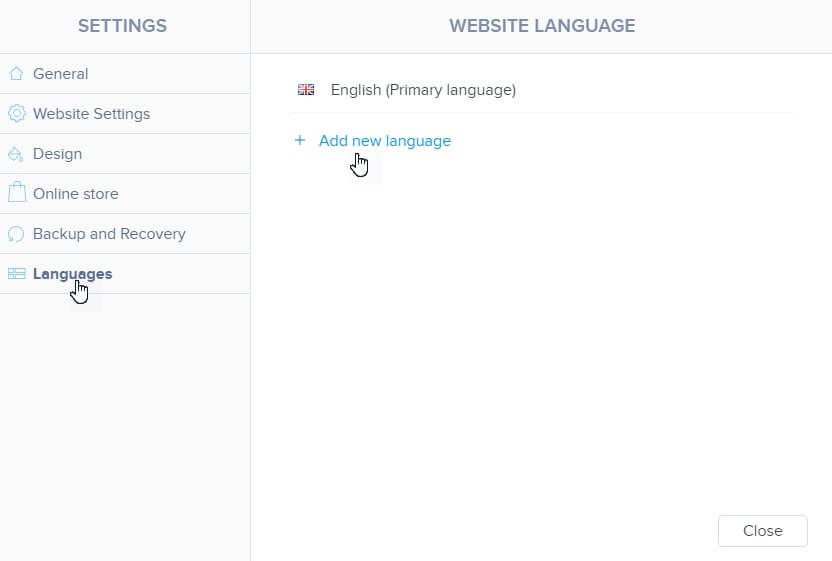Go to Website Settings section
The image size is (832, 561).
tap(91, 114)
